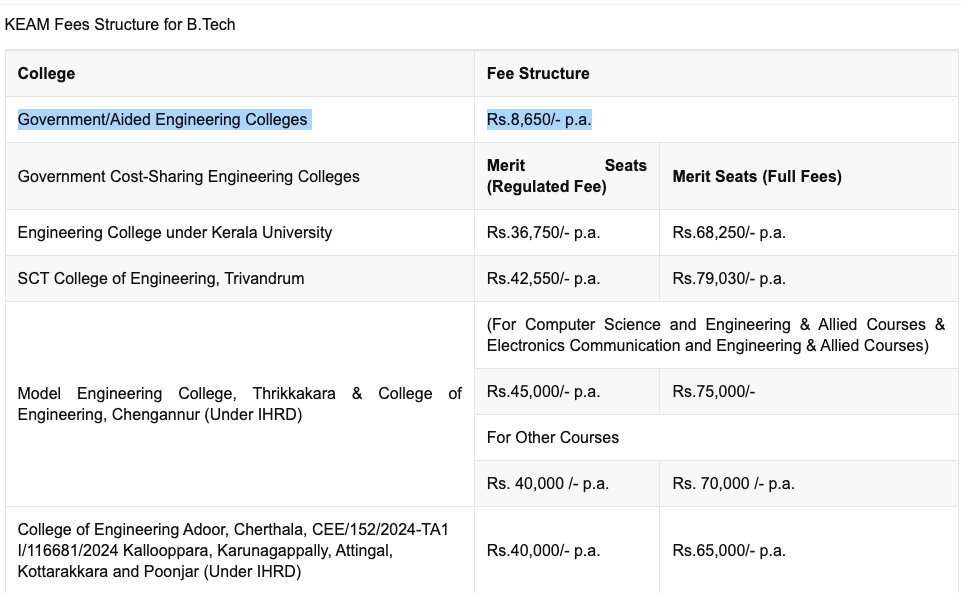Click the 'Rs.42,550/- p.a.' fee cell

click(543, 279)
